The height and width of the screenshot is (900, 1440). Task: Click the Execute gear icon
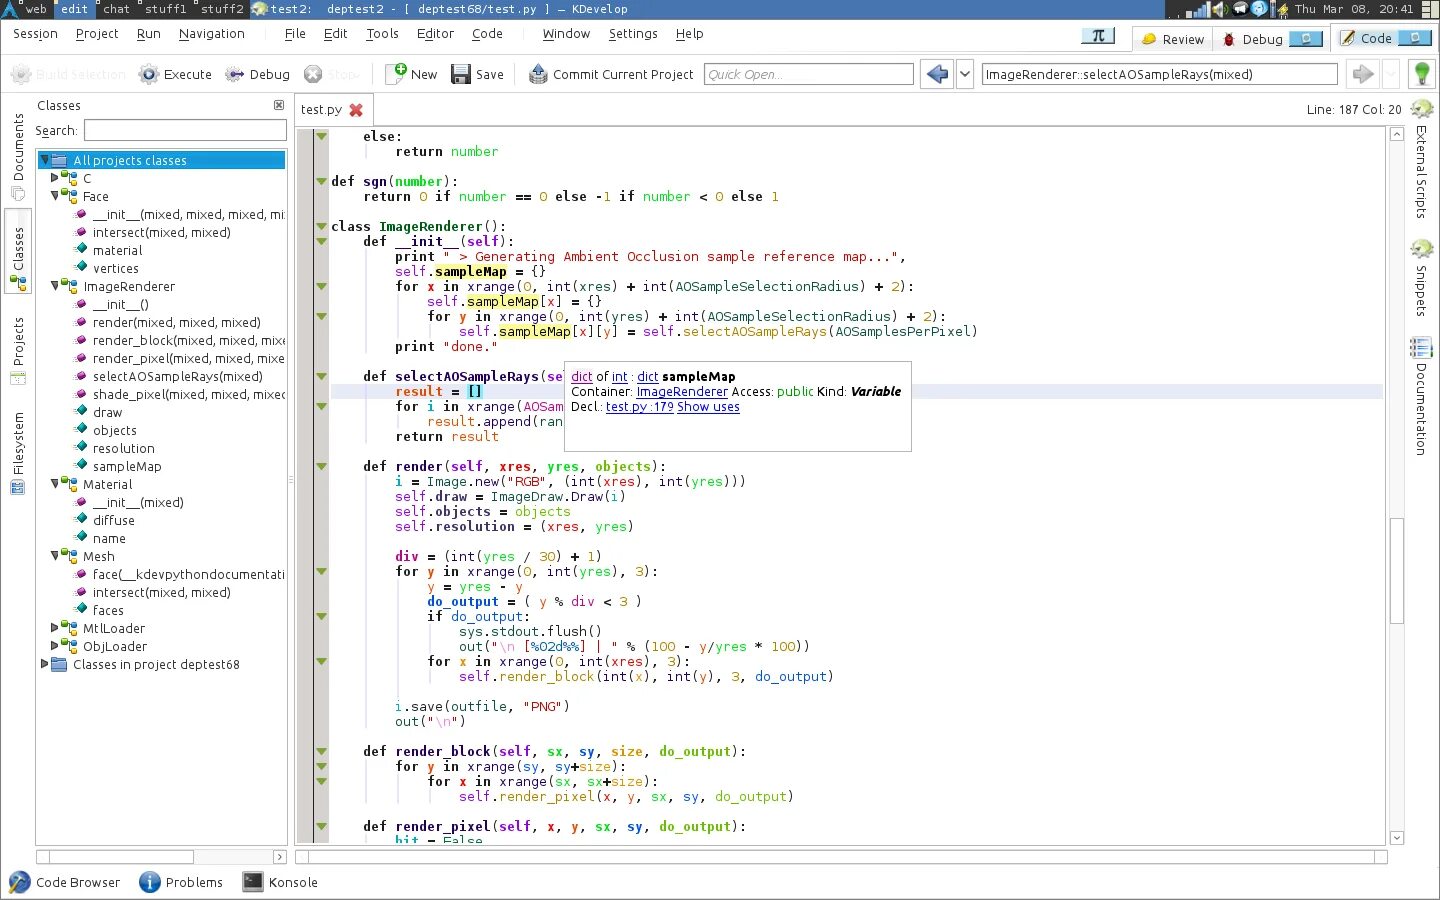click(x=149, y=74)
